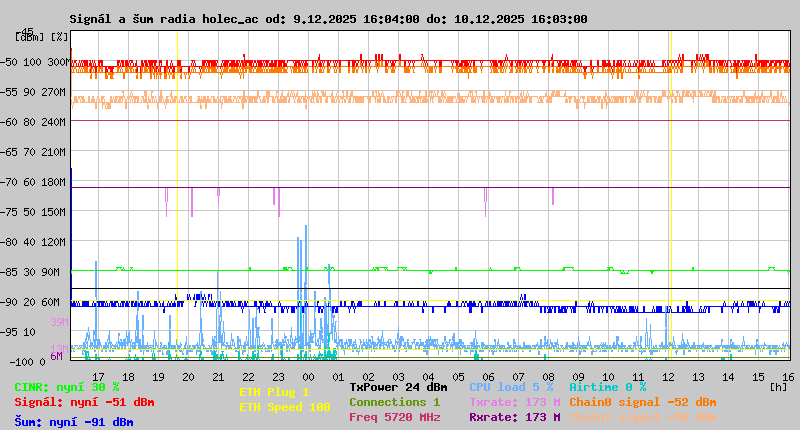Image resolution: width=800 pixels, height=430 pixels.
Task: Click the 'Txrate: 173 M' legend label
Action: pyautogui.click(x=515, y=402)
